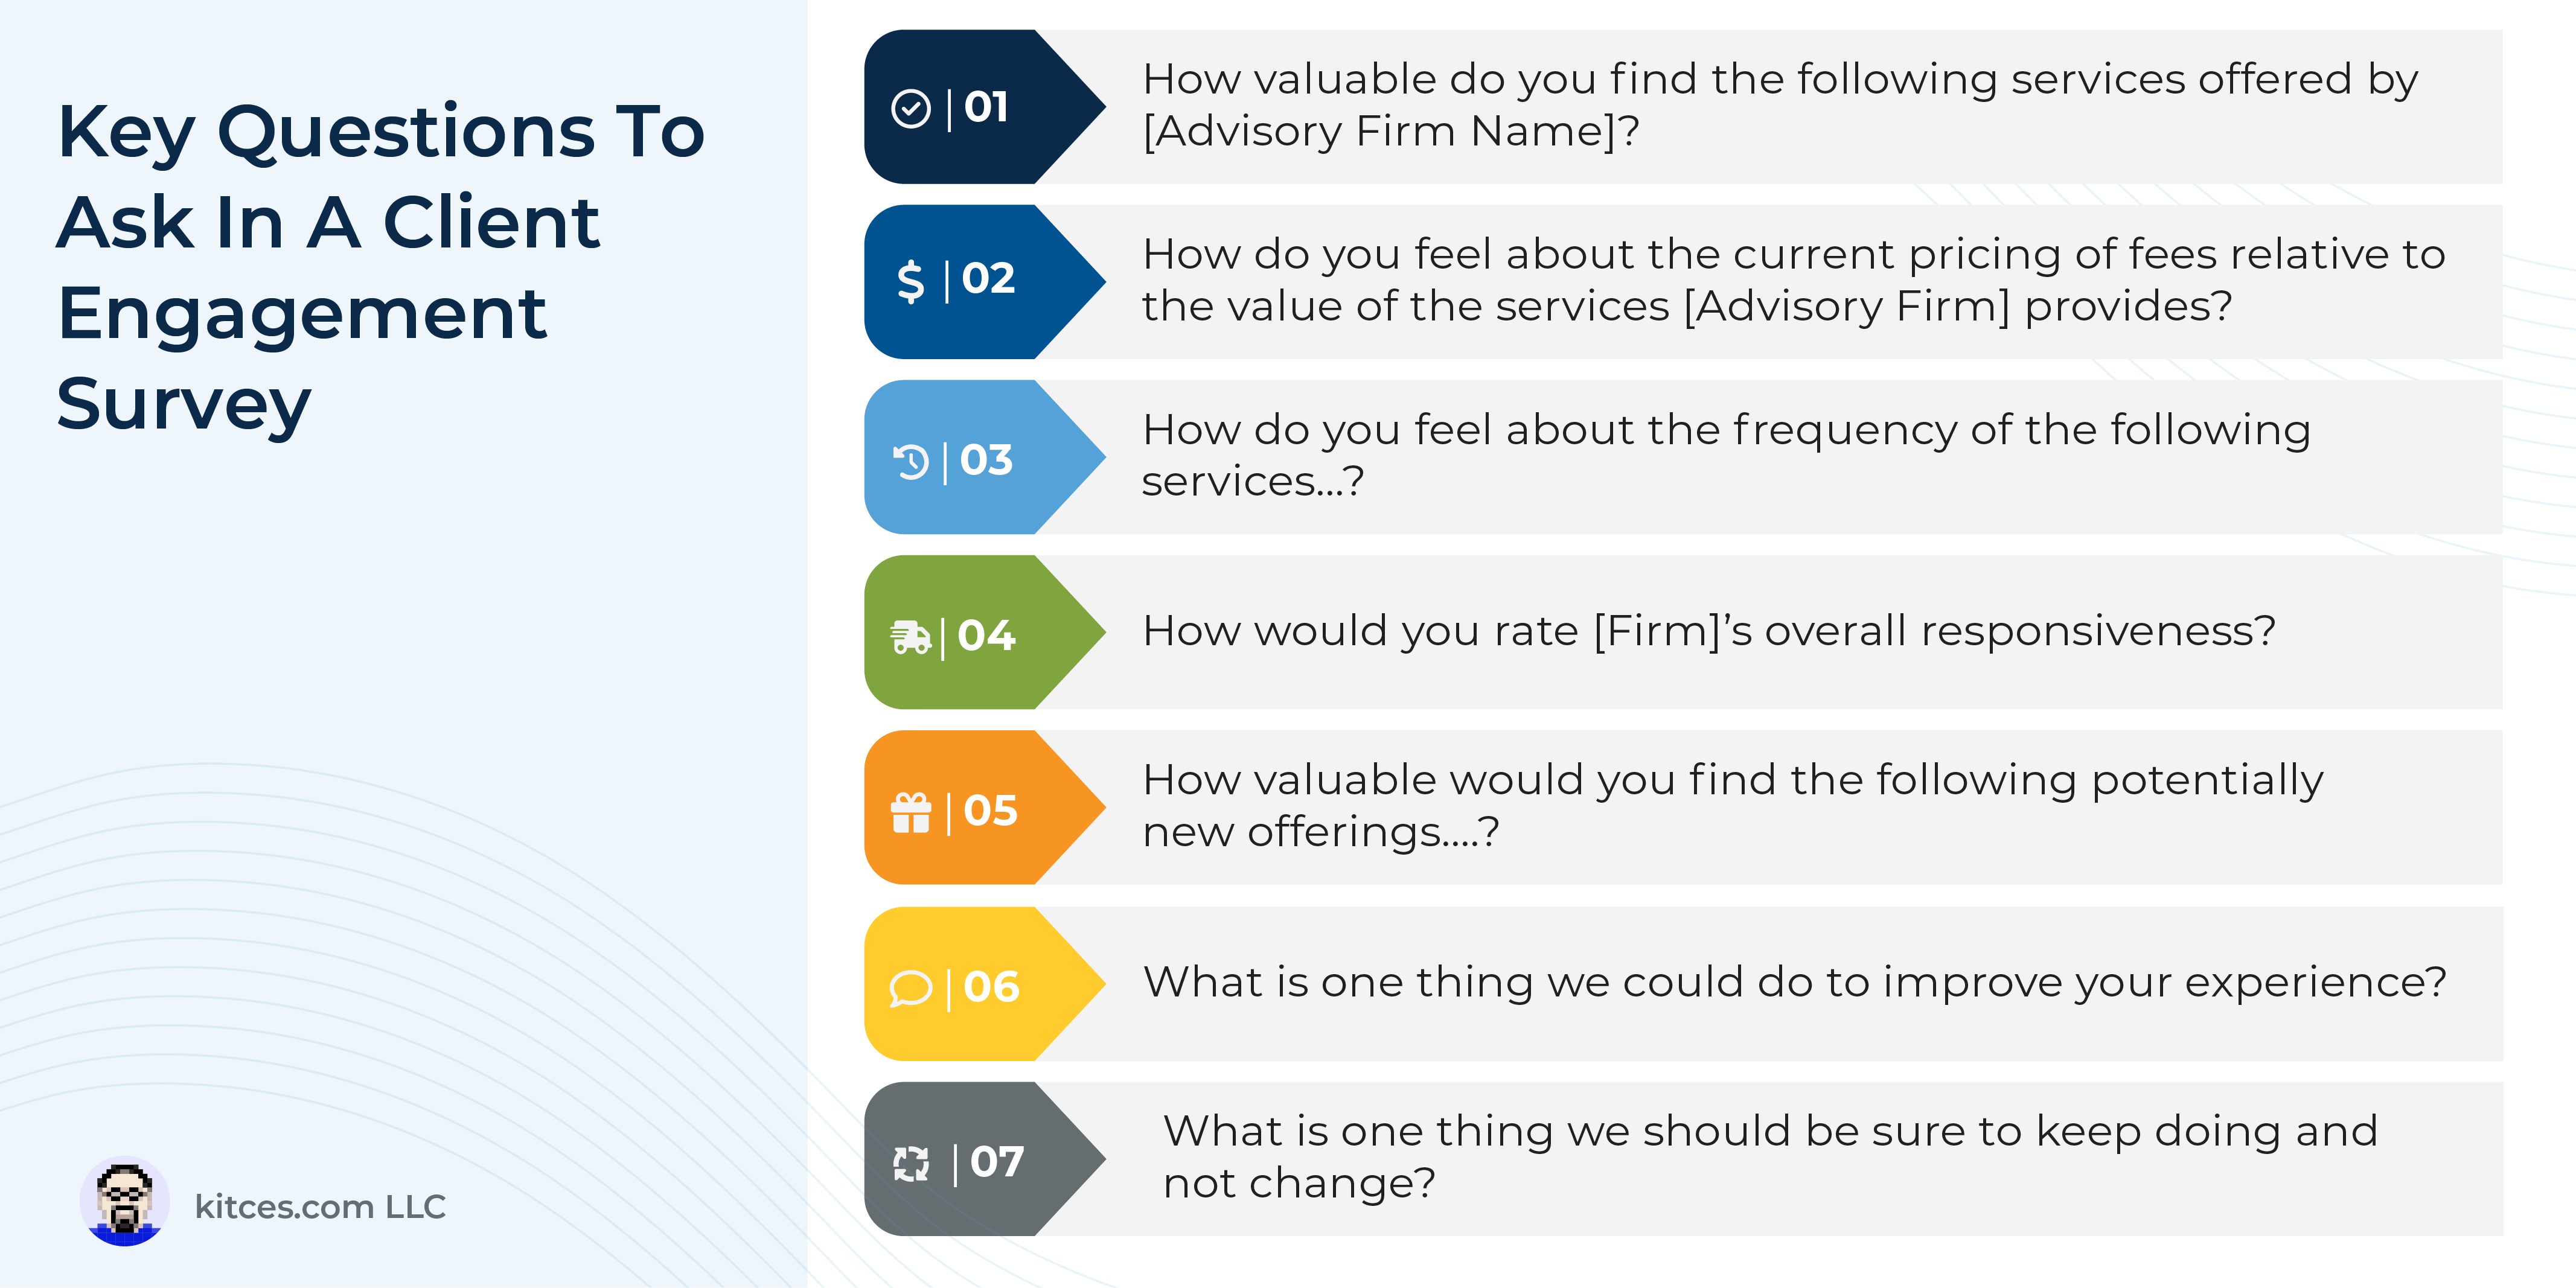Click the potentially new offerings question

pyautogui.click(x=1733, y=805)
